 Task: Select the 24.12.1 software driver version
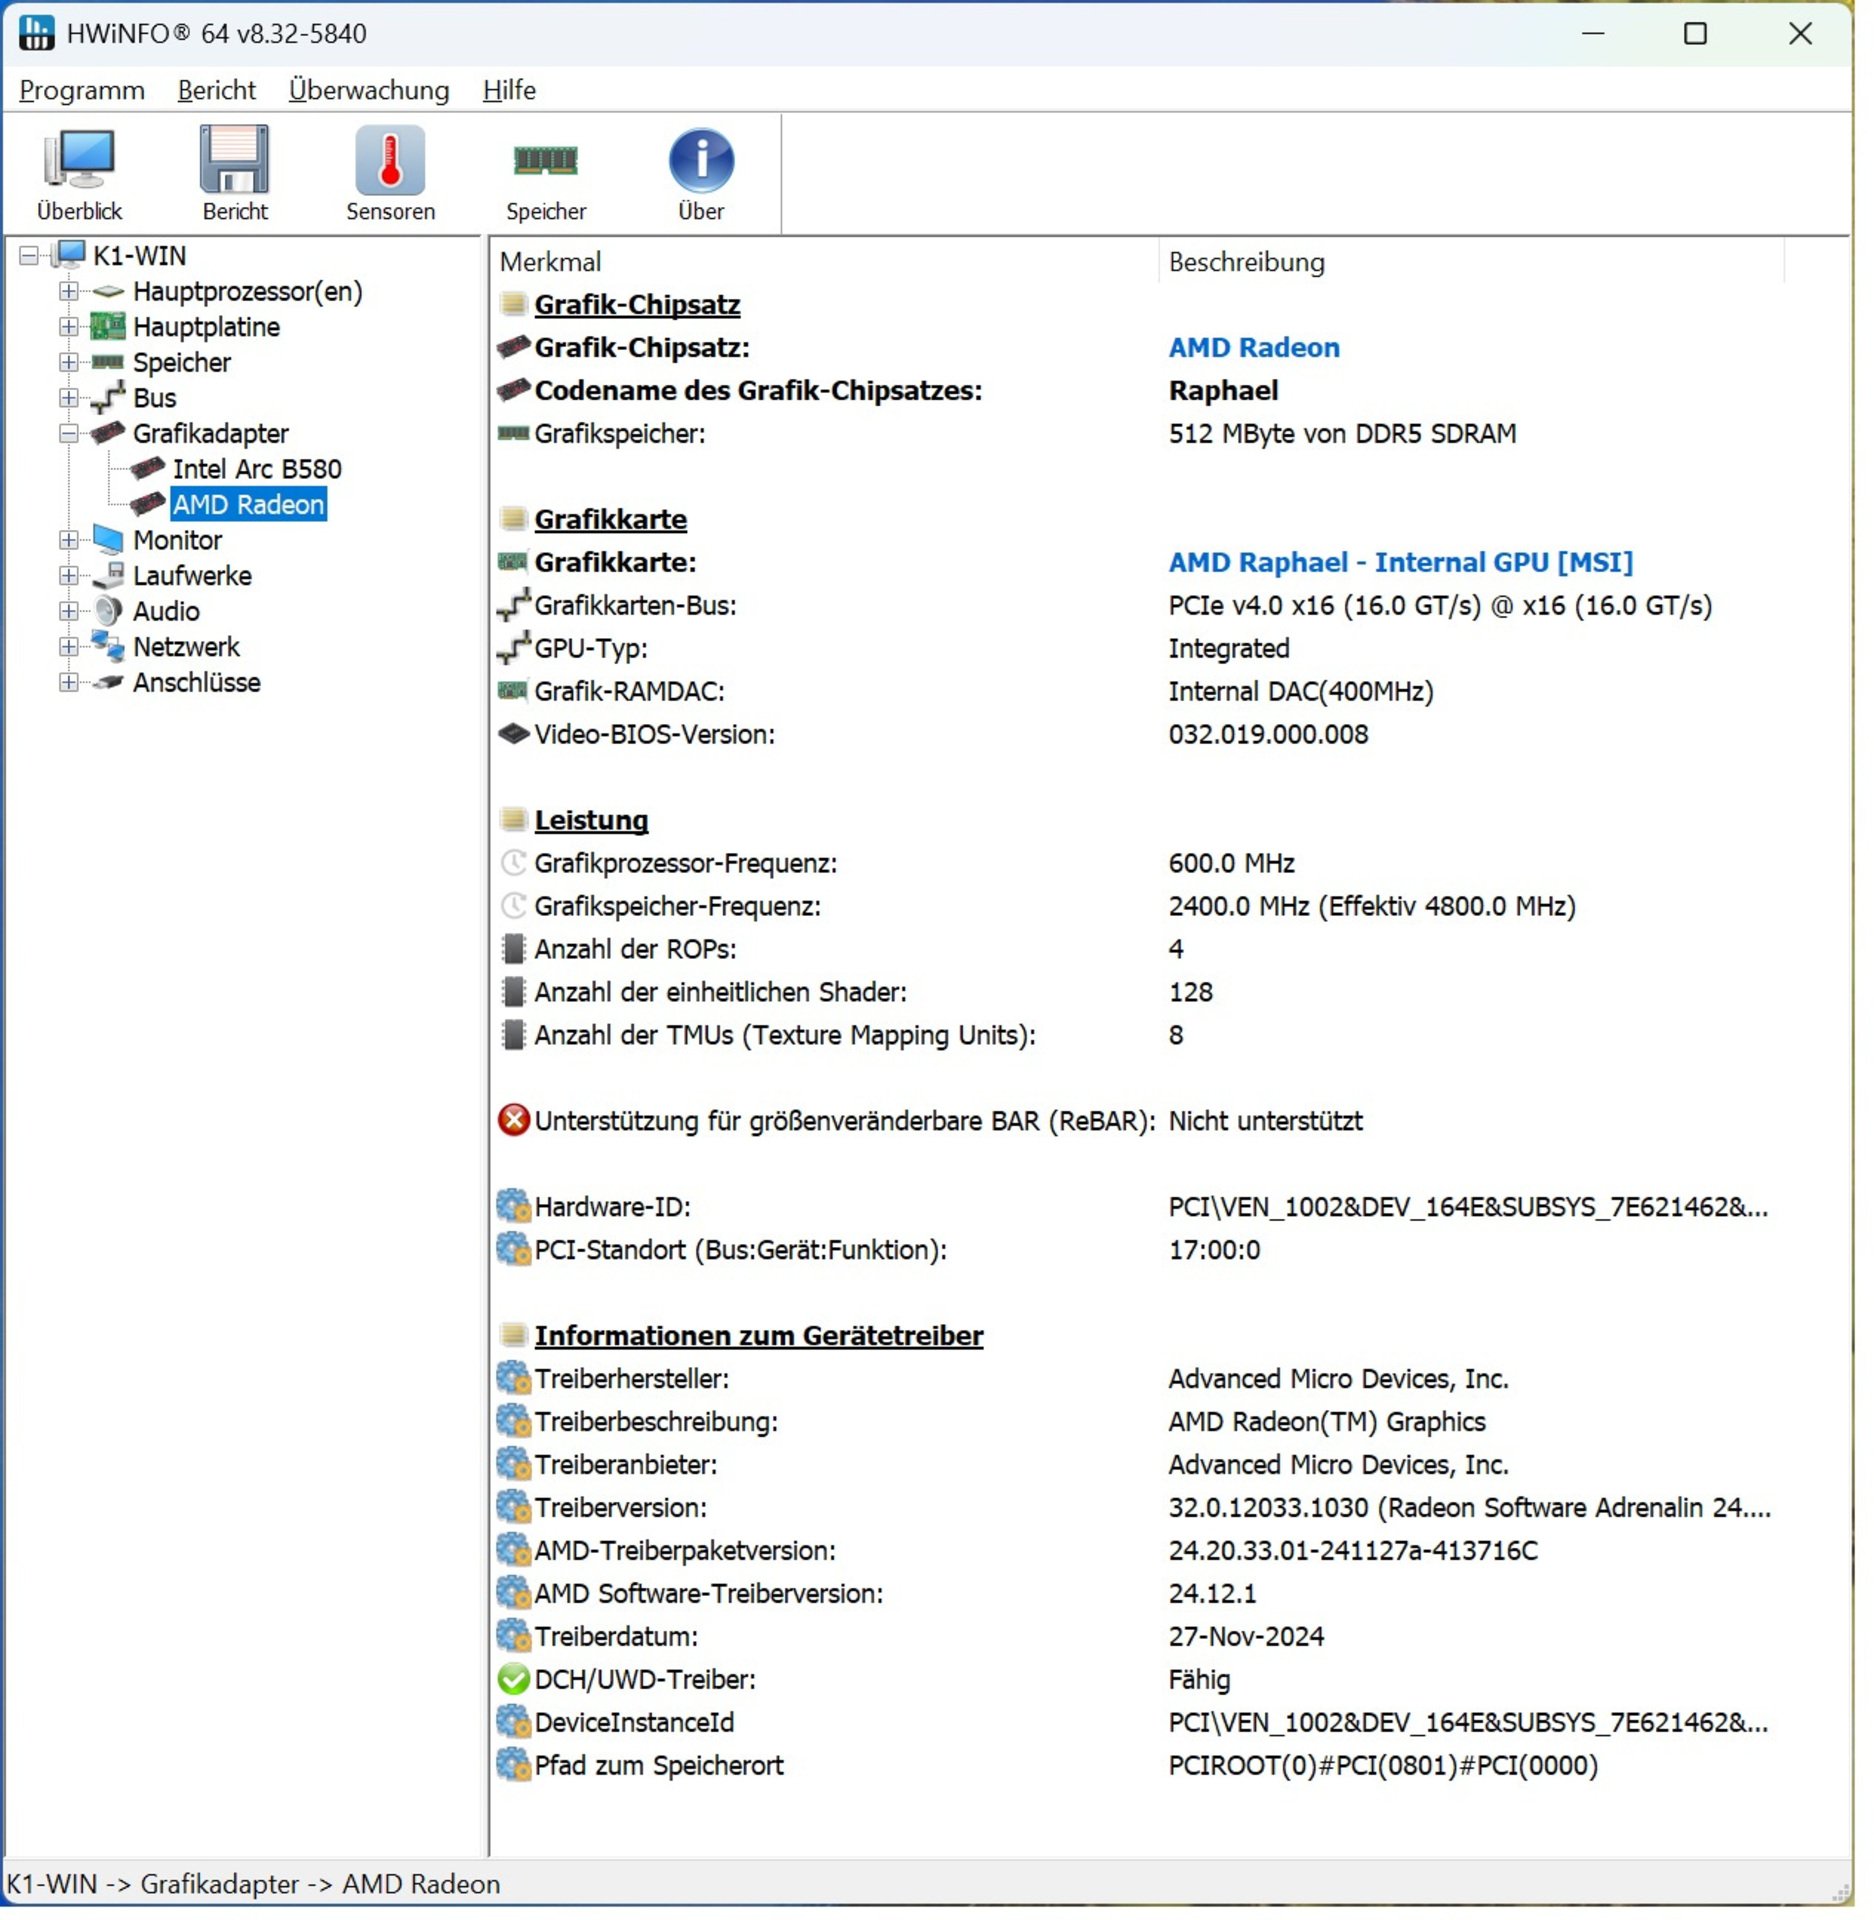(x=1213, y=1595)
